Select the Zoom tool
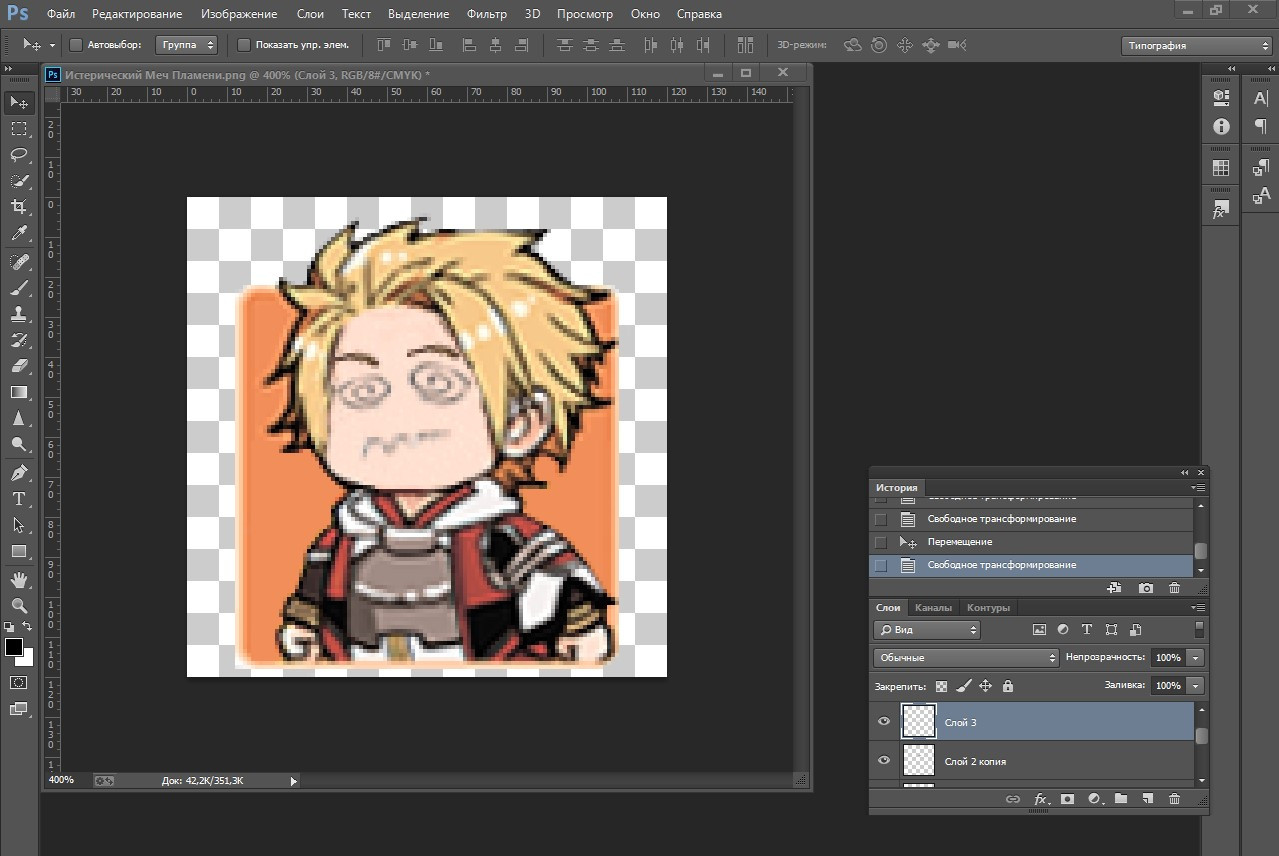The image size is (1279, 856). (19, 605)
